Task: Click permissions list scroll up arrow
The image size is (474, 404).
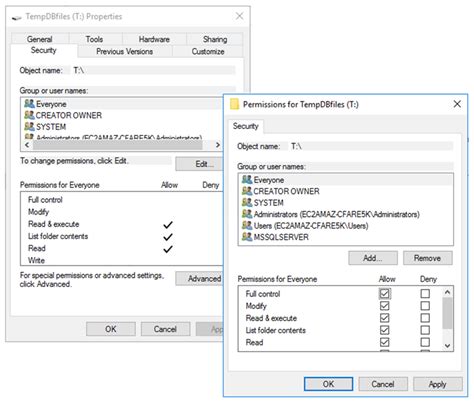Action: 447,292
